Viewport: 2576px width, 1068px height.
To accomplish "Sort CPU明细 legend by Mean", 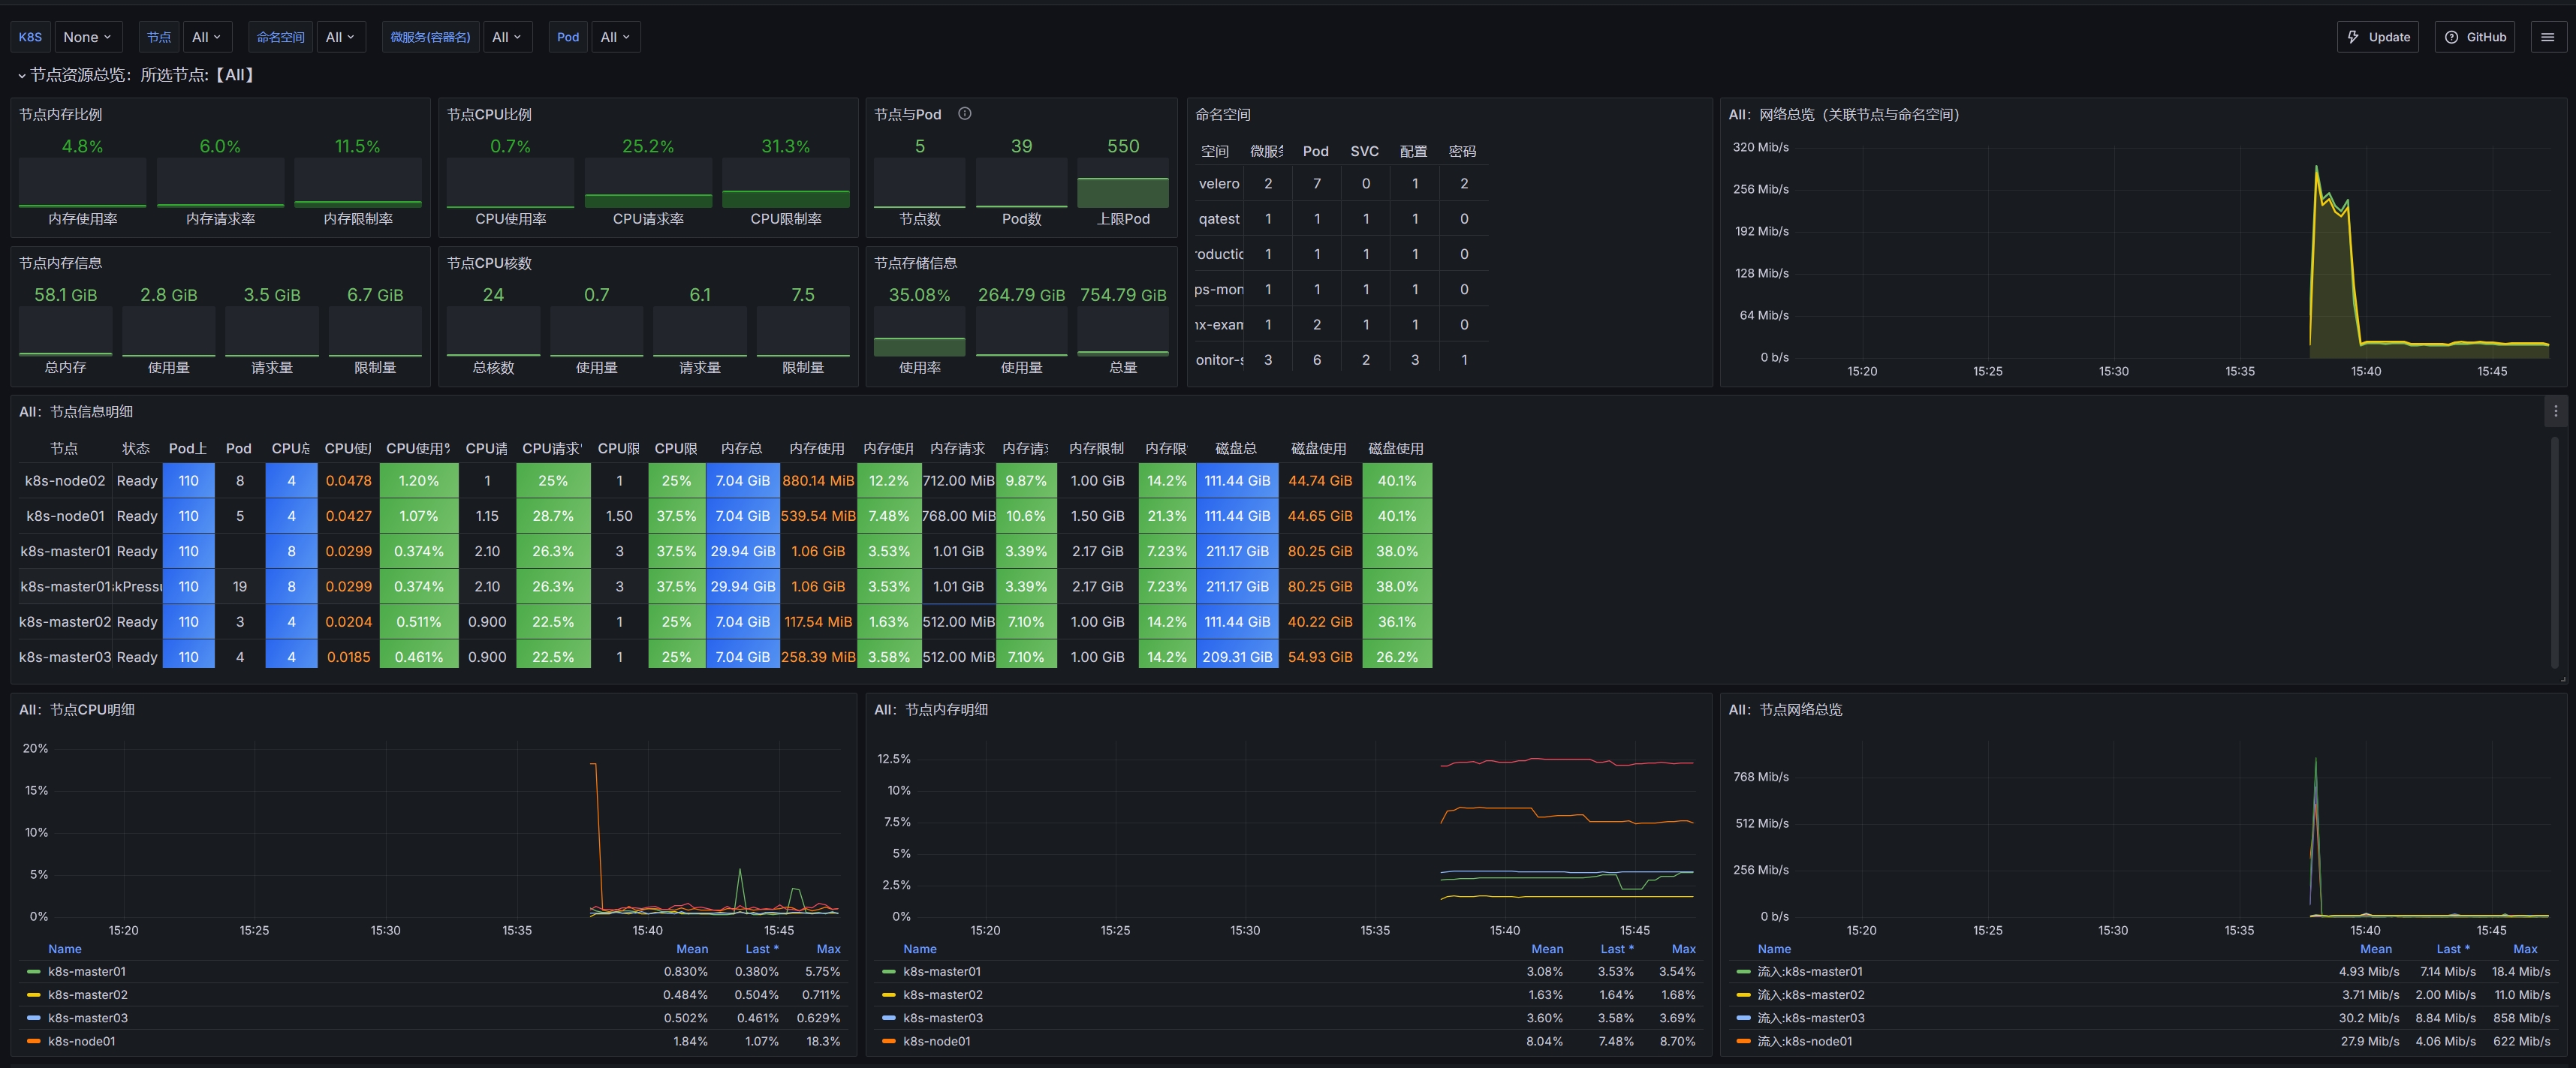I will tap(692, 949).
